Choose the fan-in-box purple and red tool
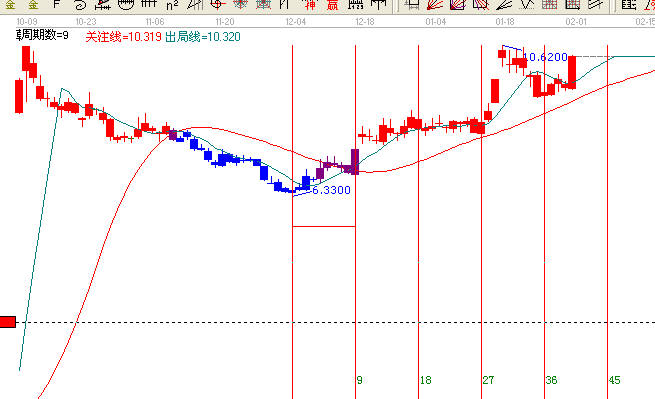 click(458, 5)
